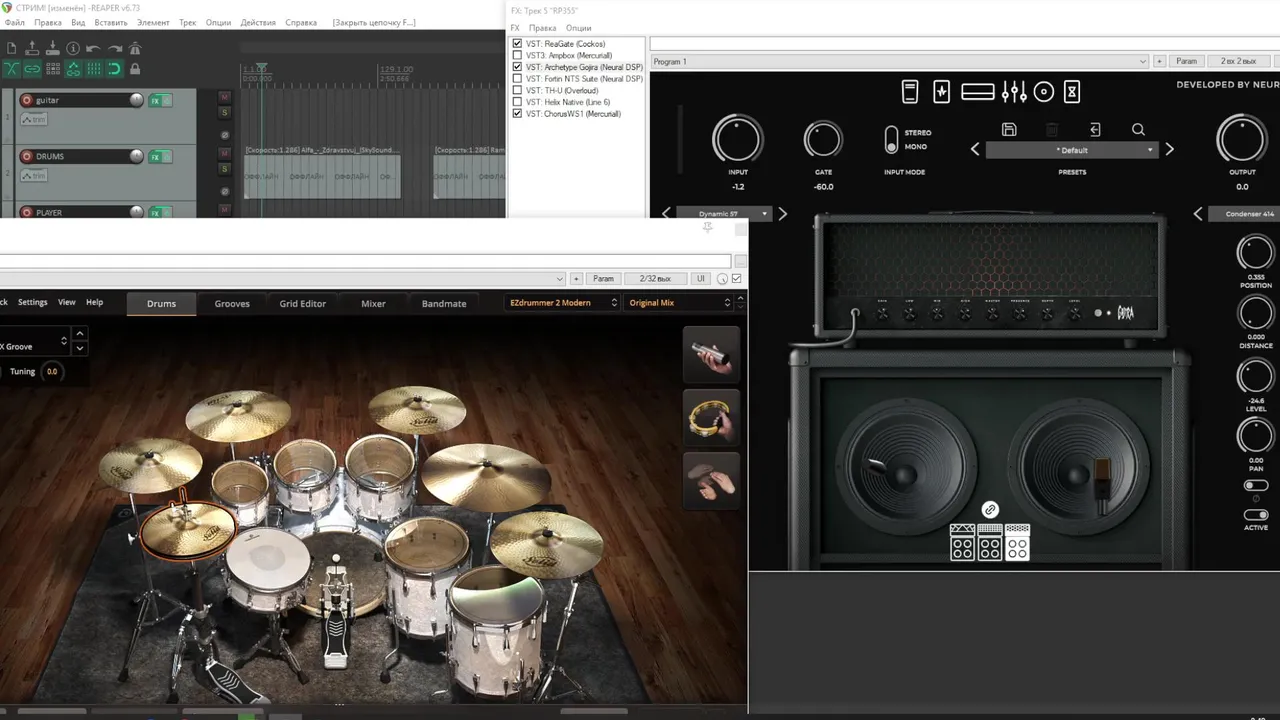1280x720 pixels.
Task: Click the link icon between cab microphones
Action: [x=990, y=509]
